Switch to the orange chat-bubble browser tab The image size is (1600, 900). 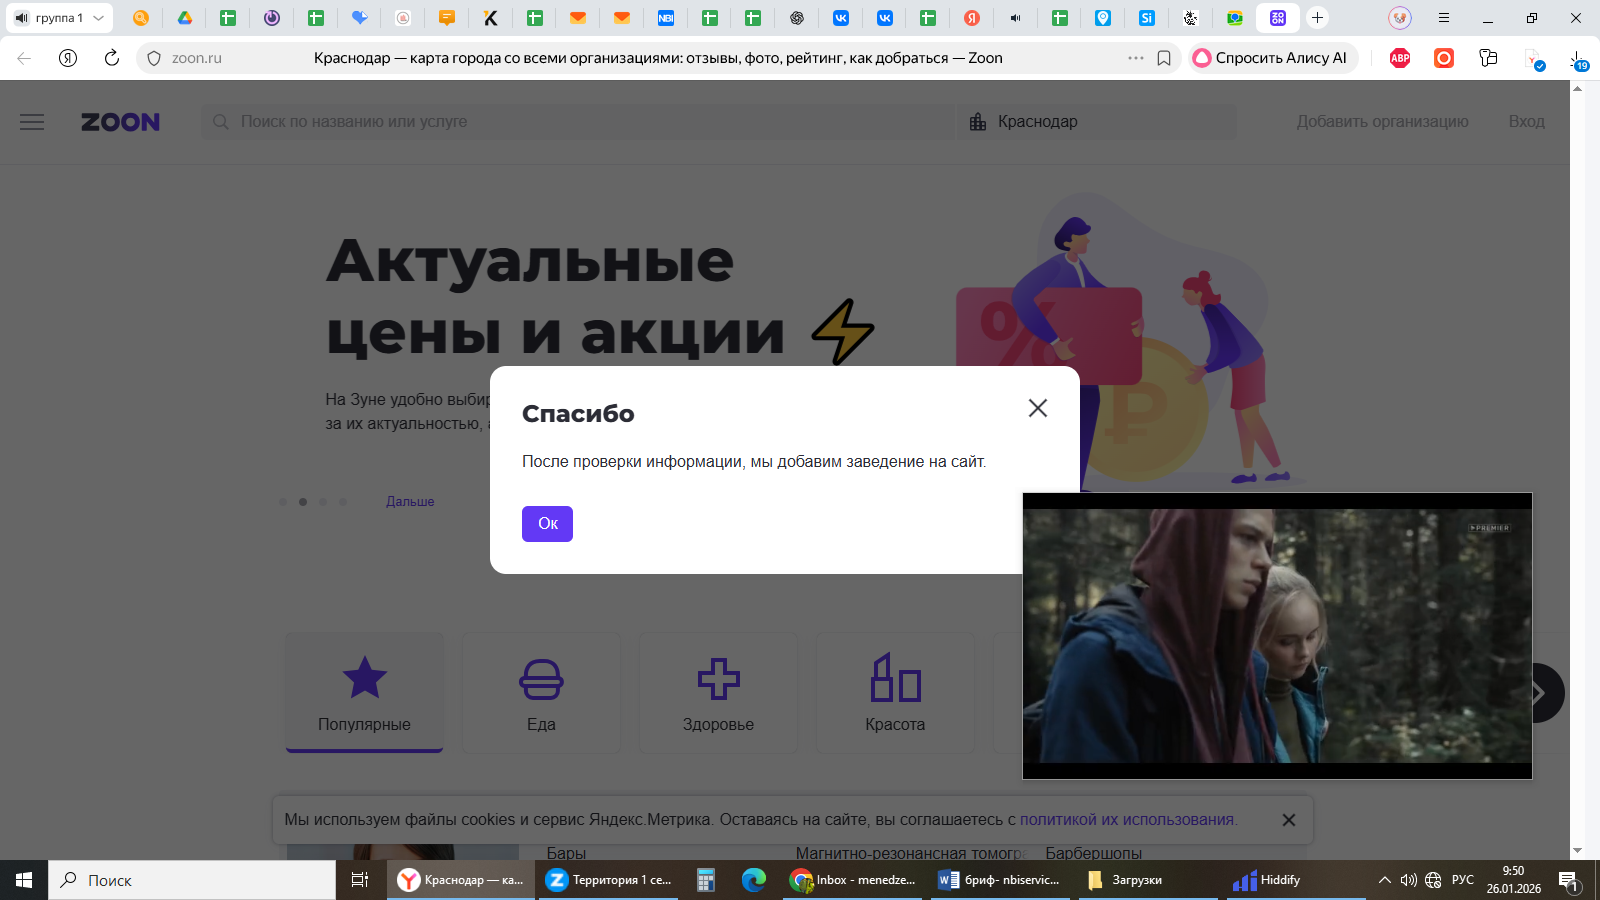(x=447, y=18)
